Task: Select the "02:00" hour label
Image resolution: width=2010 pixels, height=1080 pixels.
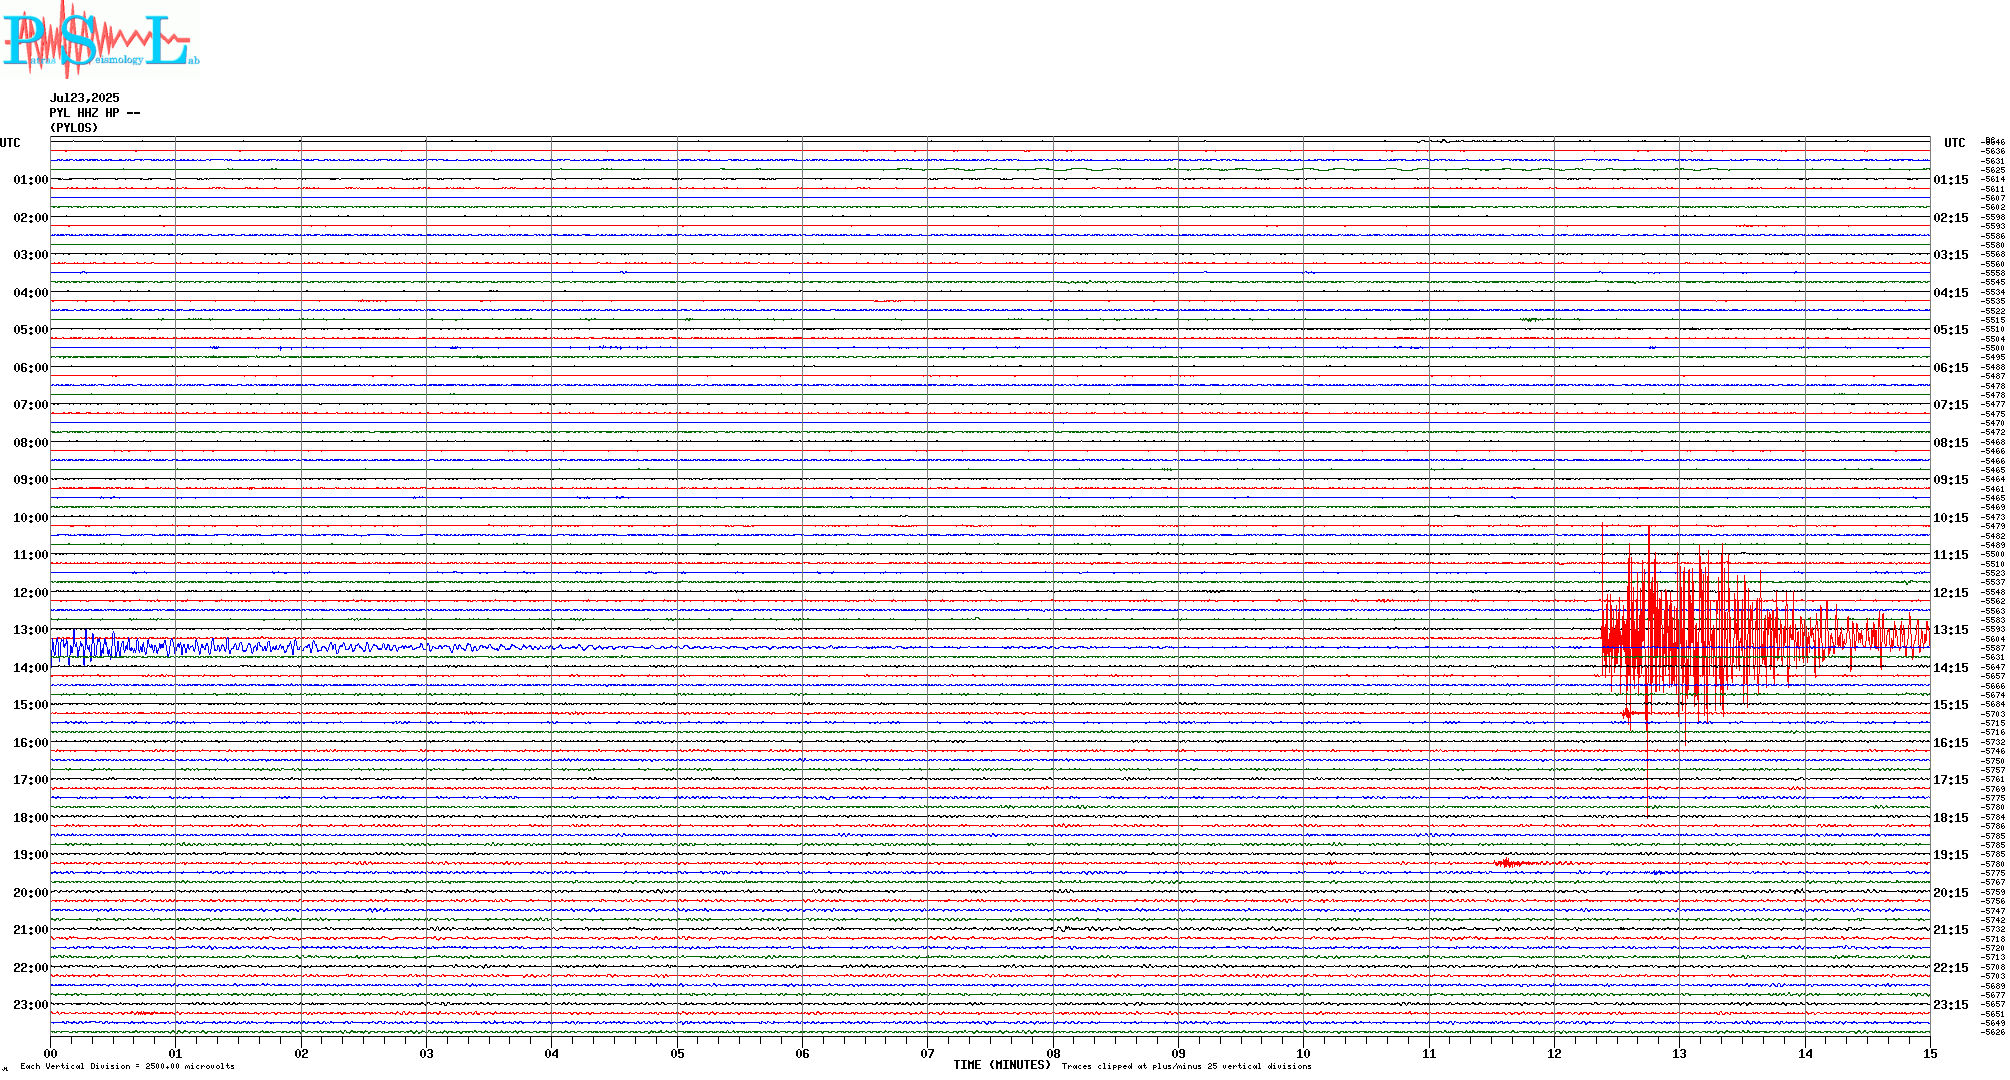Action: click(31, 218)
